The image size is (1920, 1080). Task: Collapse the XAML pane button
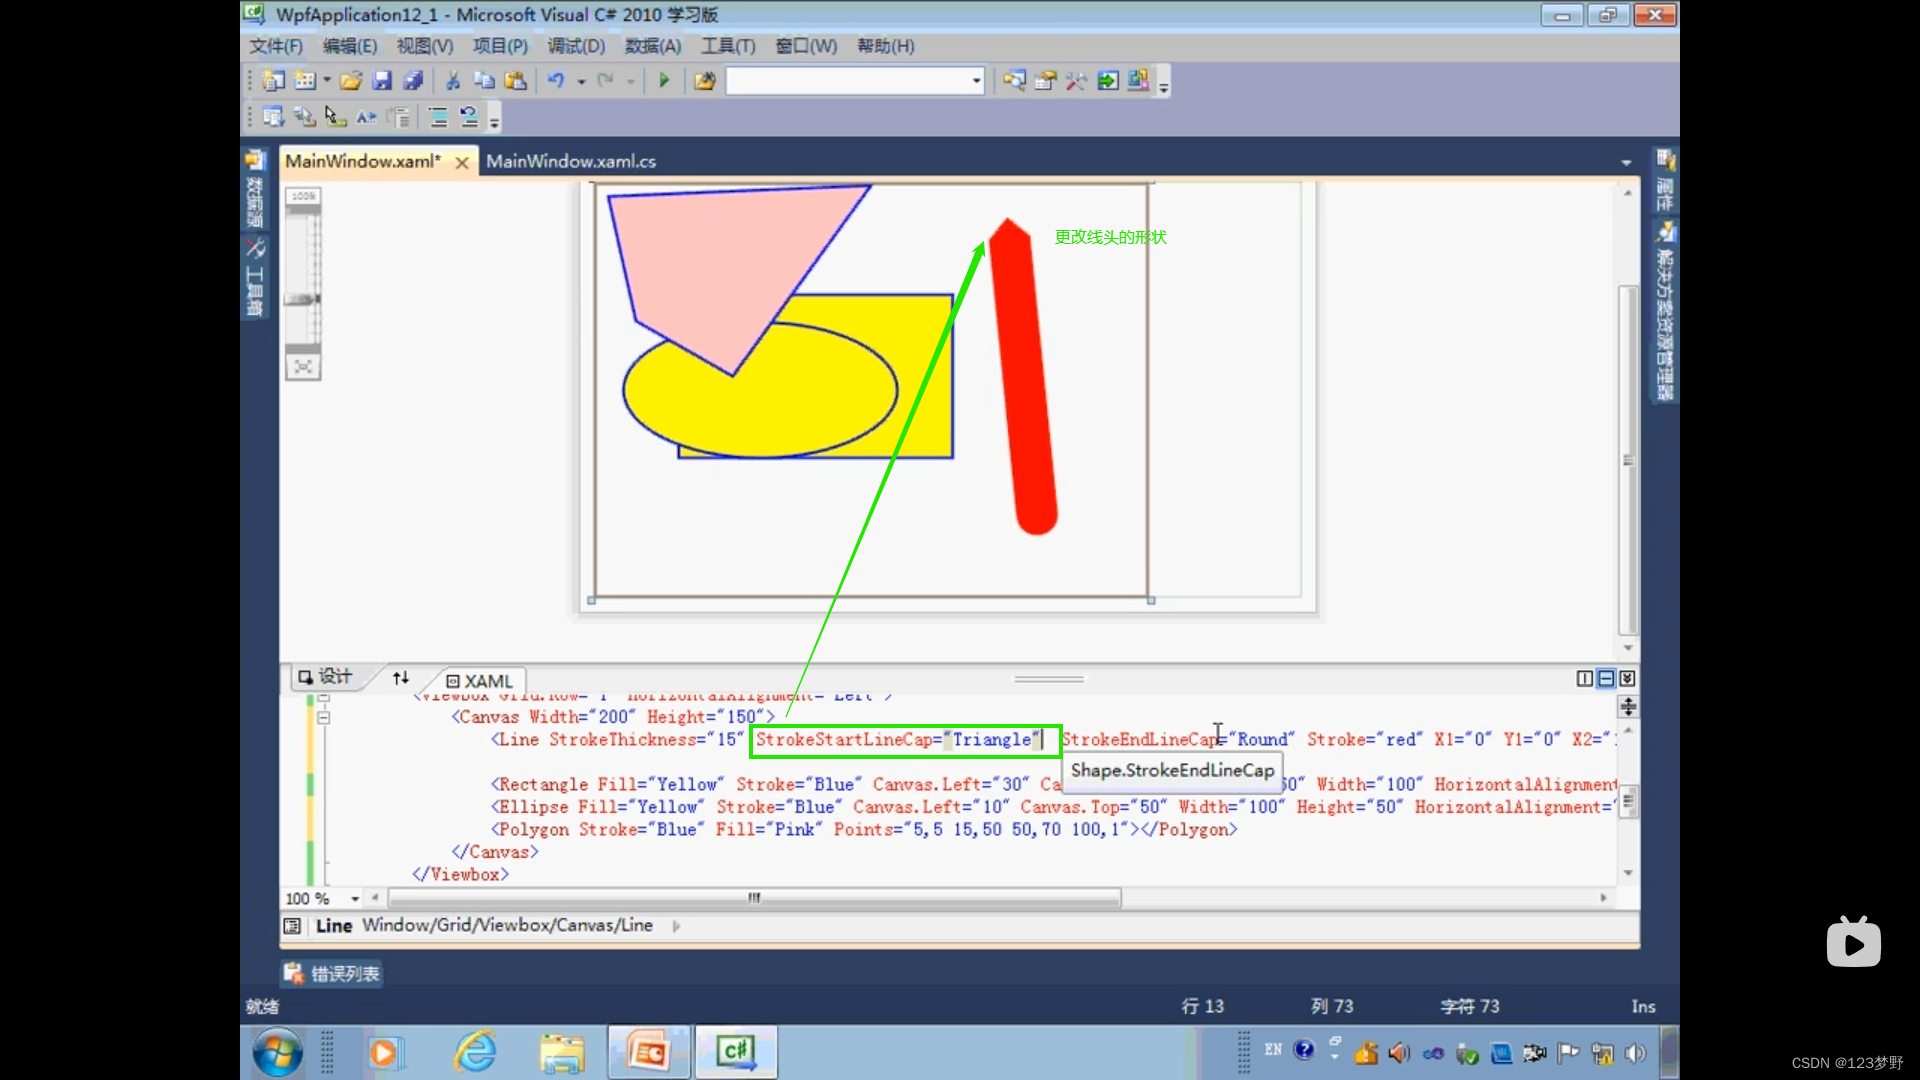(x=1627, y=678)
